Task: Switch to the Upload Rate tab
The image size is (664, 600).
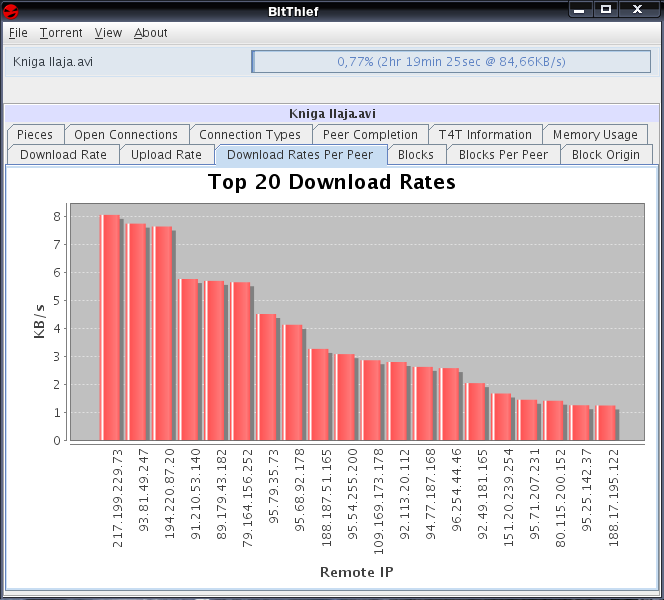Action: 166,155
